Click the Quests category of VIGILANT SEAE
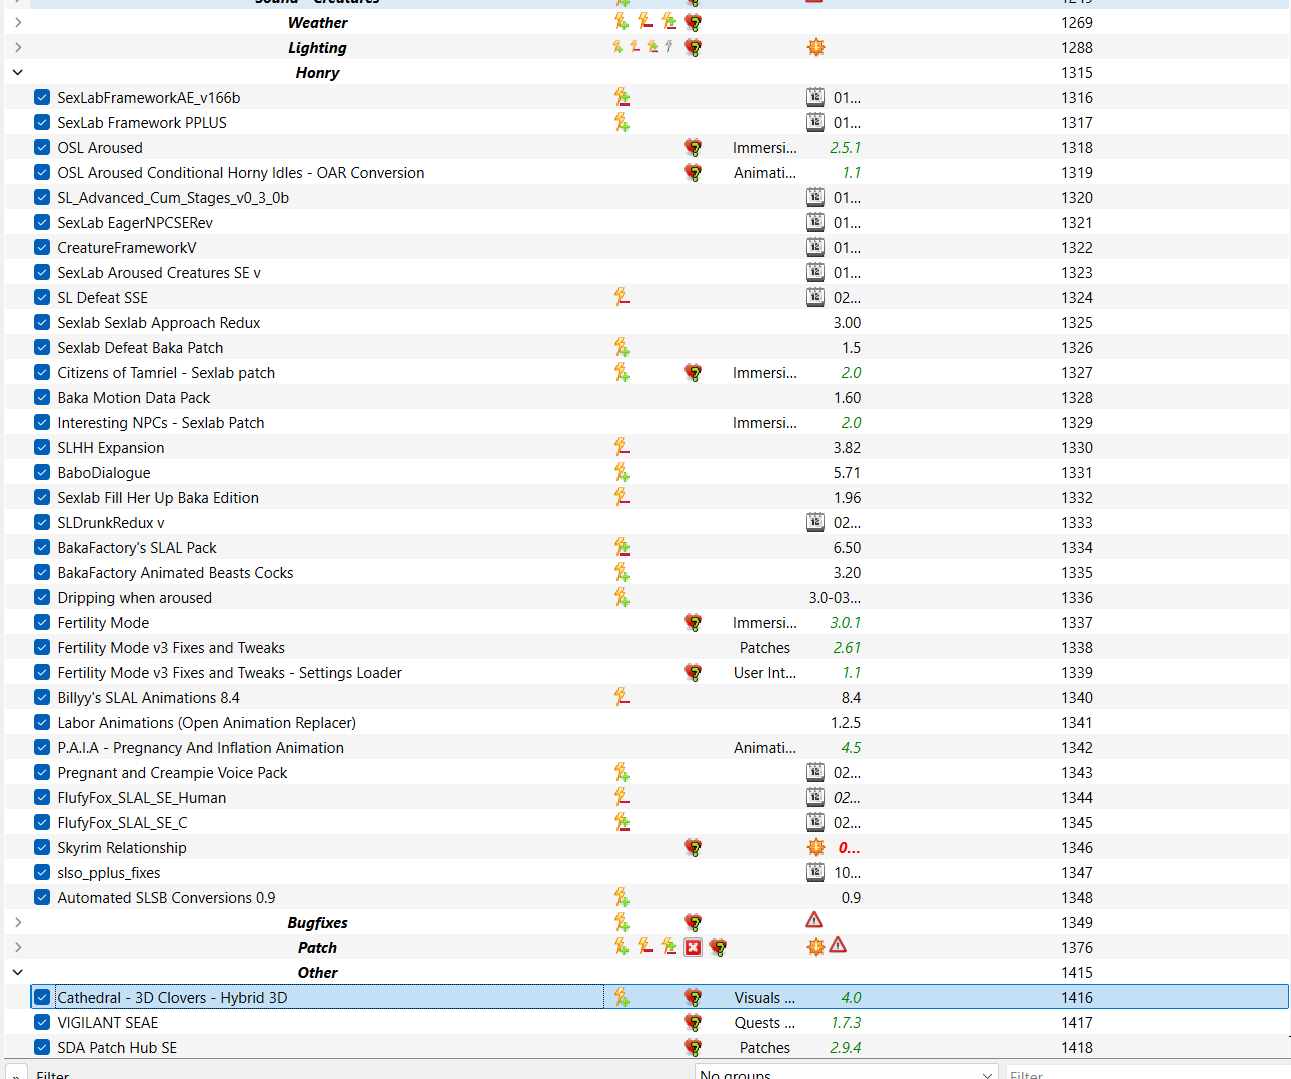1291x1079 pixels. coord(764,1022)
